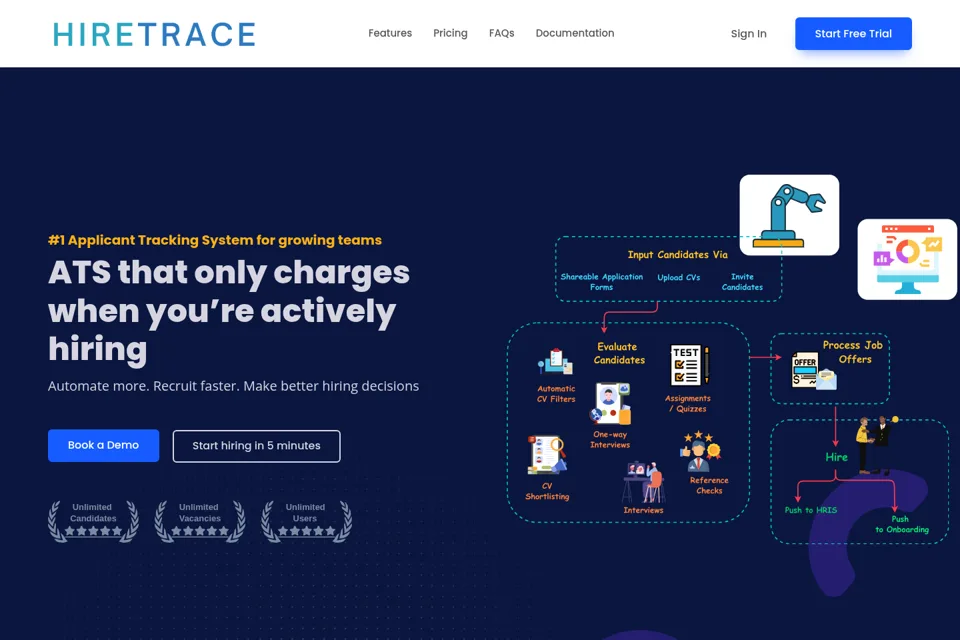Click 'Upload CVs' text in diagram
This screenshot has width=960, height=640.
(x=678, y=277)
